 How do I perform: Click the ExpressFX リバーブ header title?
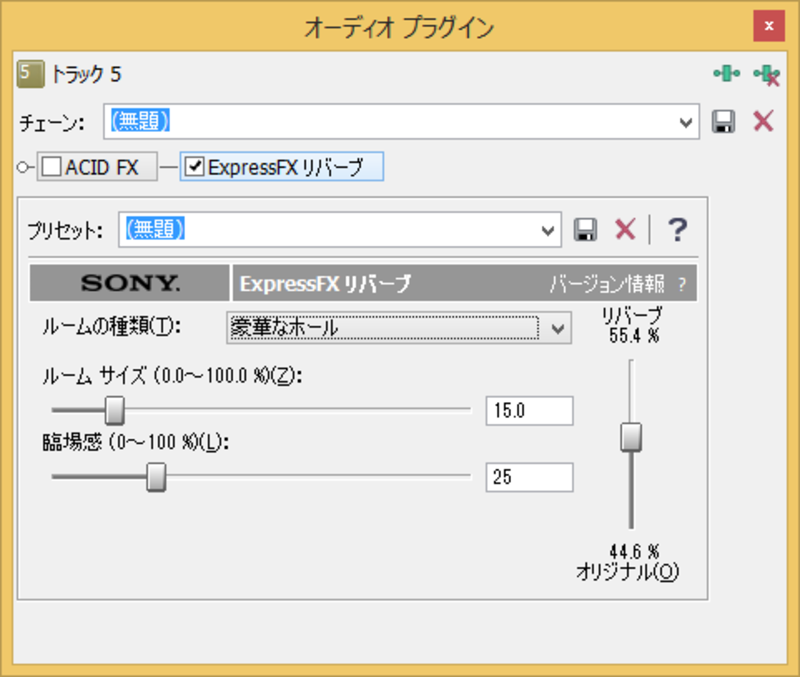click(325, 284)
